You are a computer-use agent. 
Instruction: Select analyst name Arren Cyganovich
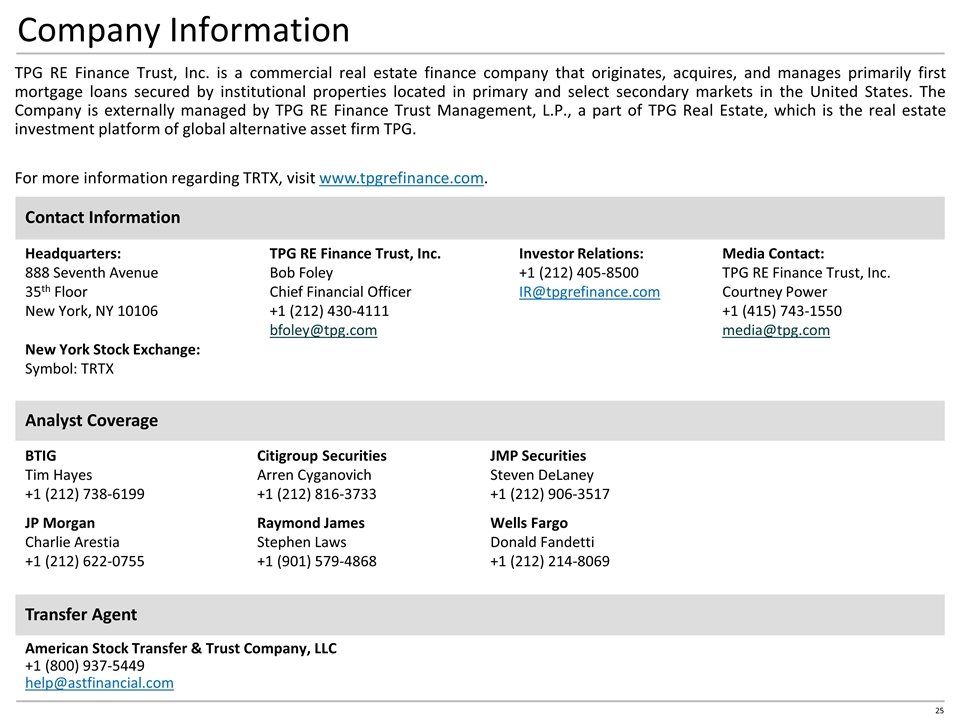[314, 474]
